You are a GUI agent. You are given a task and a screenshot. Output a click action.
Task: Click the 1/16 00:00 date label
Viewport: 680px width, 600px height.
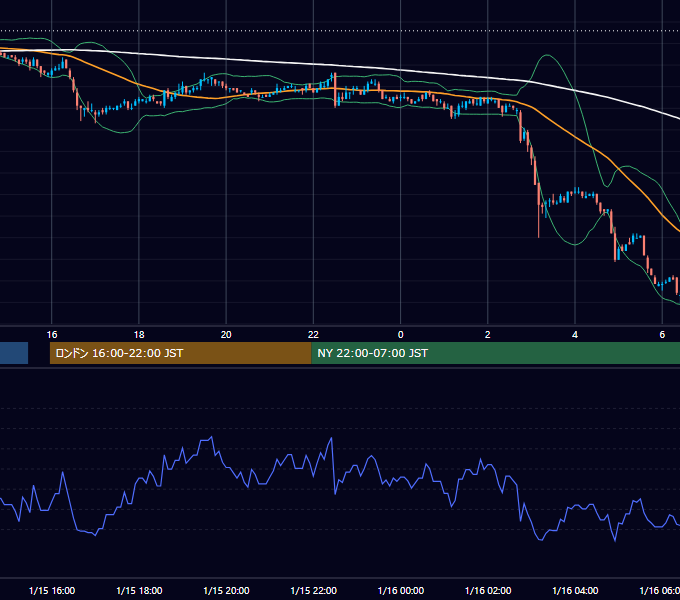[401, 590]
